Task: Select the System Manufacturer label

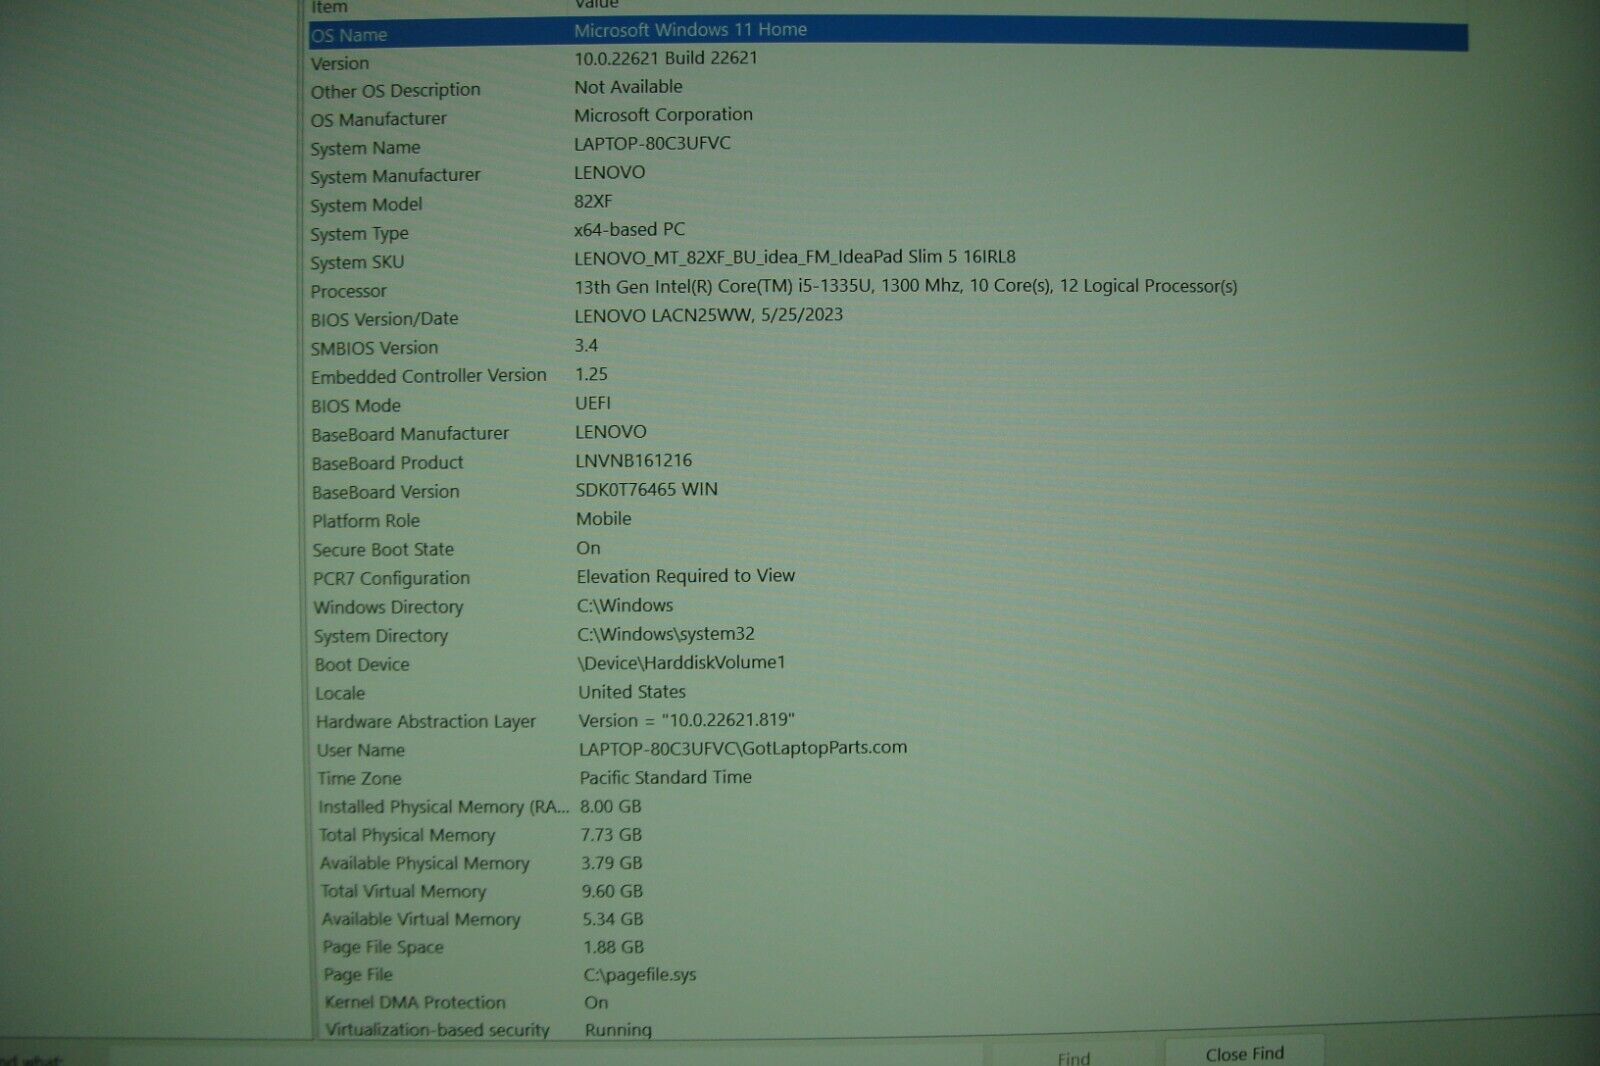Action: (395, 176)
